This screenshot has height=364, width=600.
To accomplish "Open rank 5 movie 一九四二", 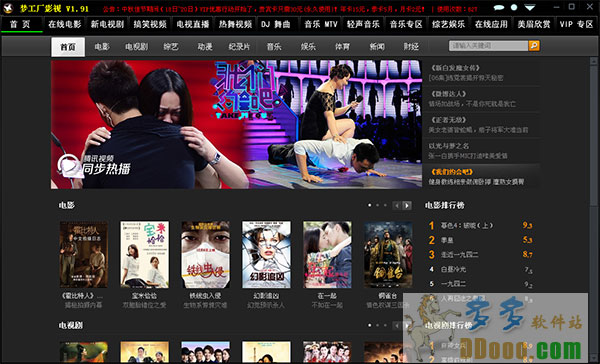I will [453, 284].
